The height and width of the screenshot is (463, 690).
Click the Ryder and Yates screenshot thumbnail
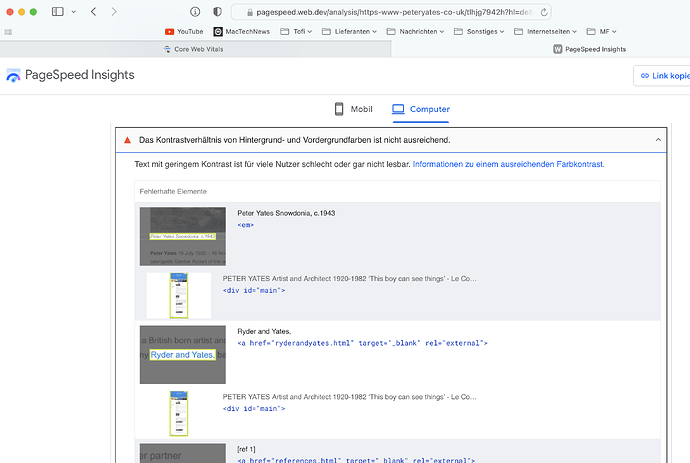[x=183, y=355]
